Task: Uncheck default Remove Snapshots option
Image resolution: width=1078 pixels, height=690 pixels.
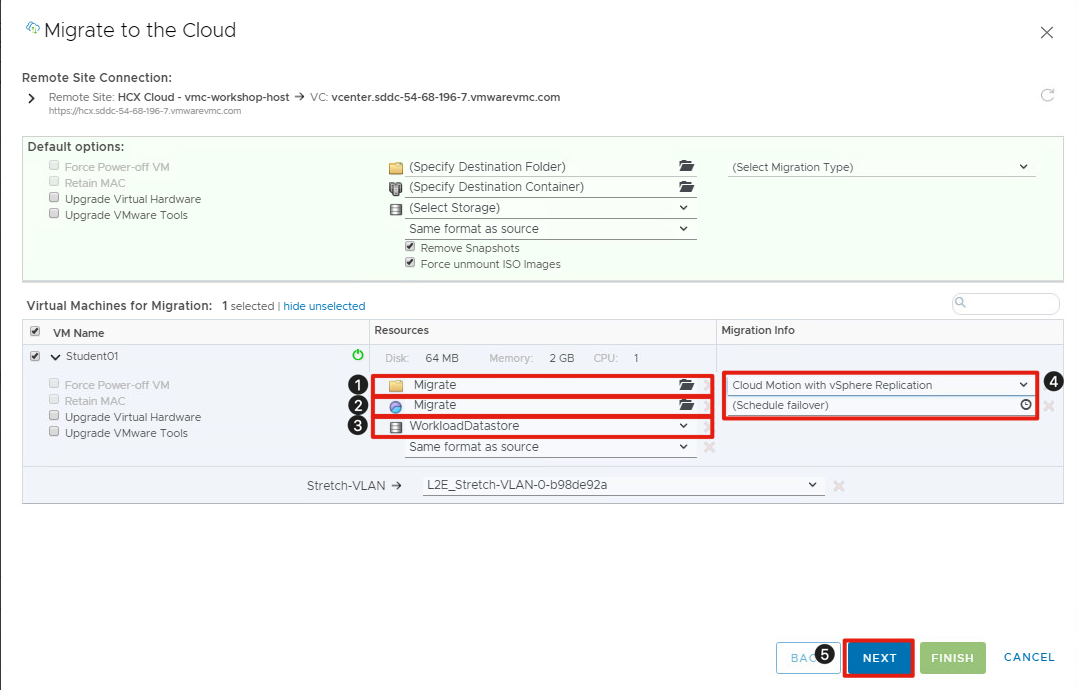Action: tap(410, 247)
